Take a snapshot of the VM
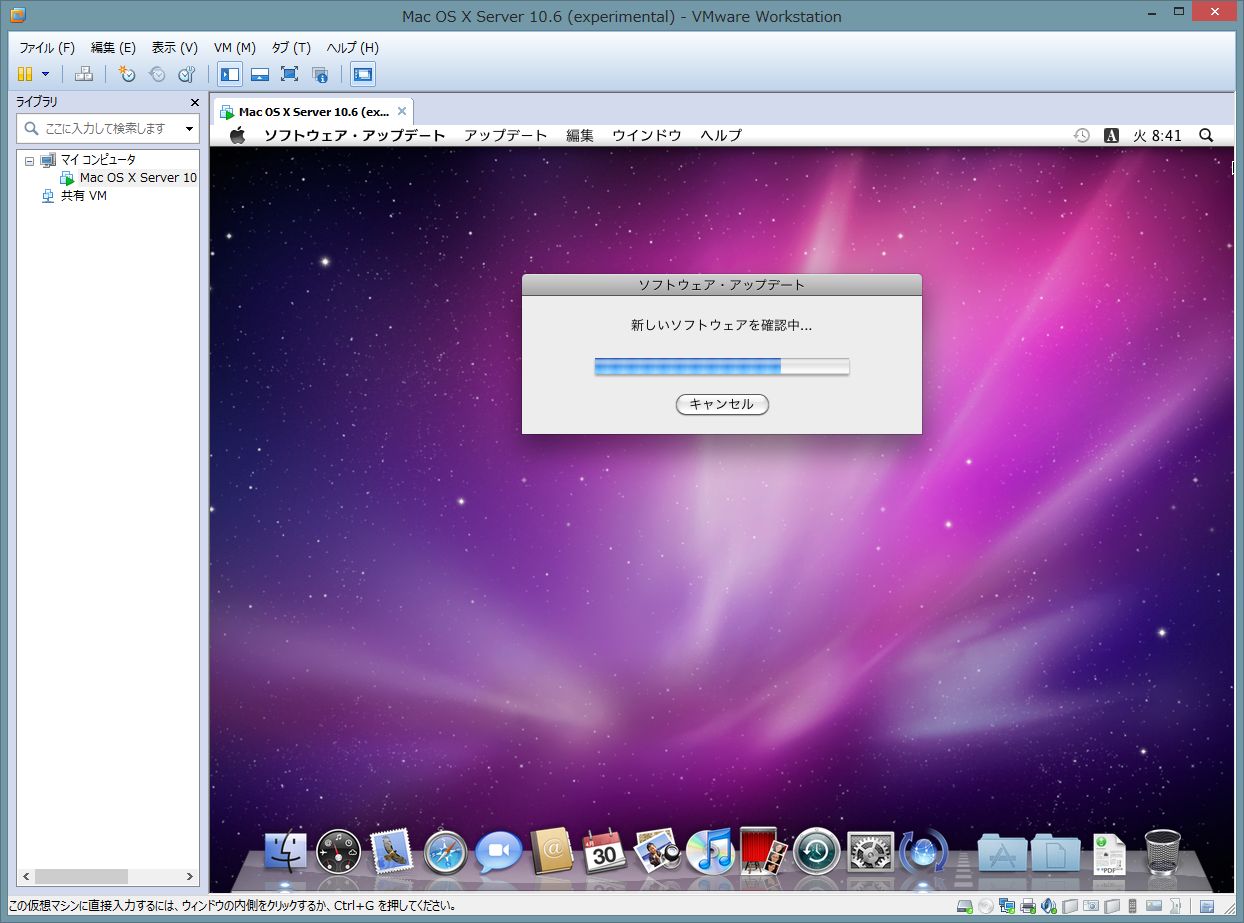 pos(127,74)
